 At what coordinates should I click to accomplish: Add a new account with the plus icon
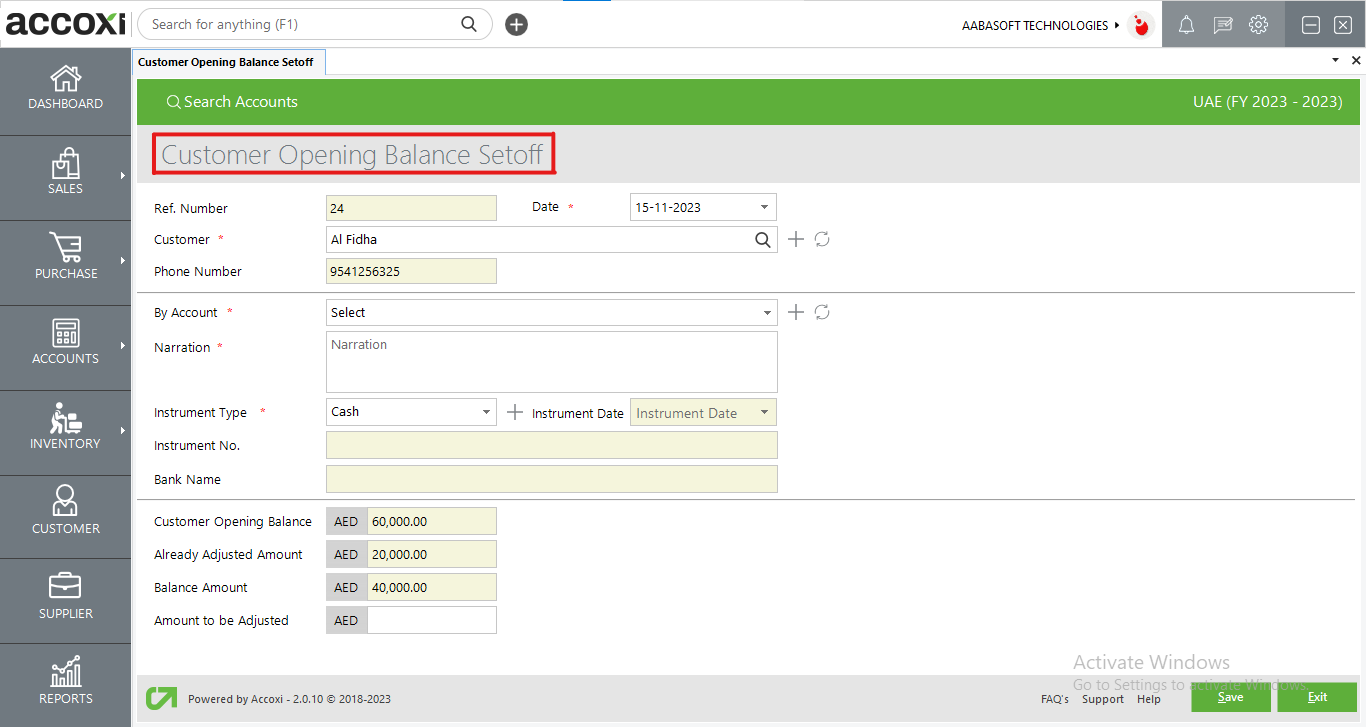796,312
